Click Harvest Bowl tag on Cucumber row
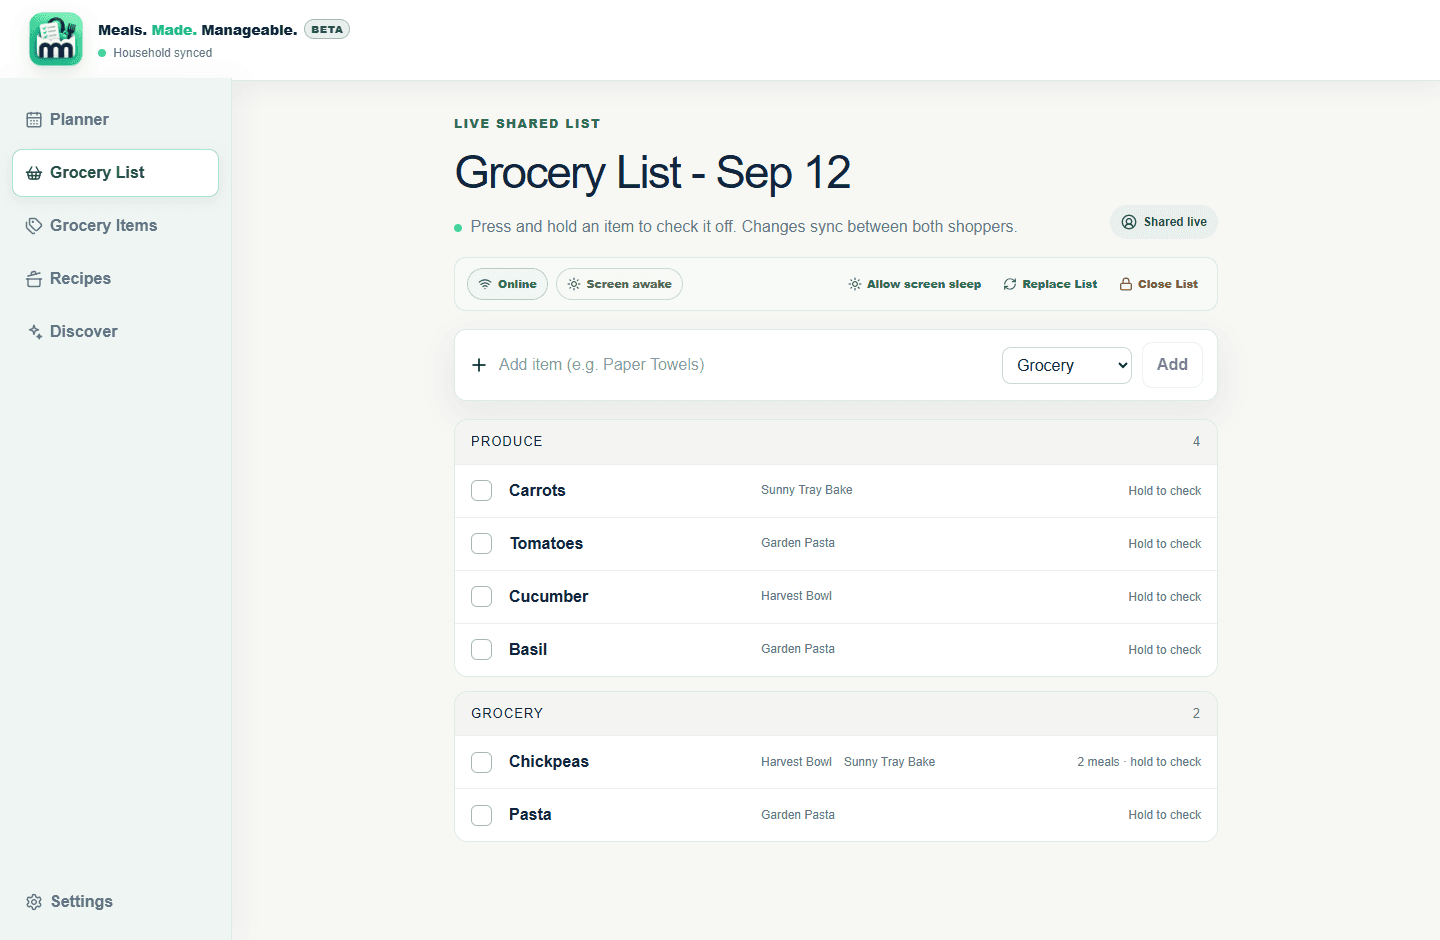Image resolution: width=1440 pixels, height=940 pixels. [796, 596]
